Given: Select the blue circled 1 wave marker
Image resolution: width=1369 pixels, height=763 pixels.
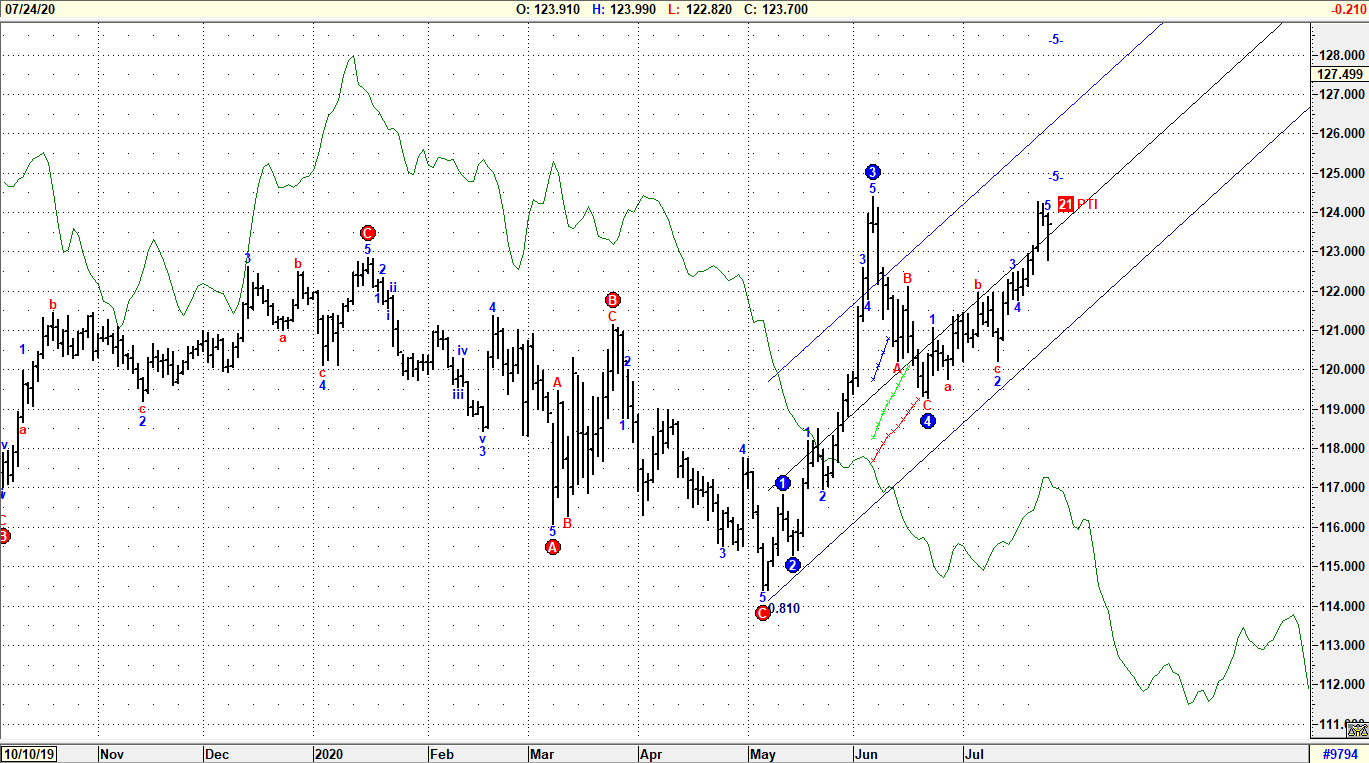Looking at the screenshot, I should [x=783, y=482].
